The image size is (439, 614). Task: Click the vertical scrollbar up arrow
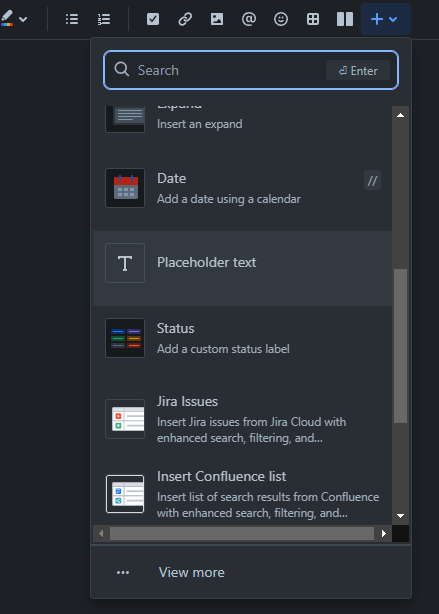point(400,115)
